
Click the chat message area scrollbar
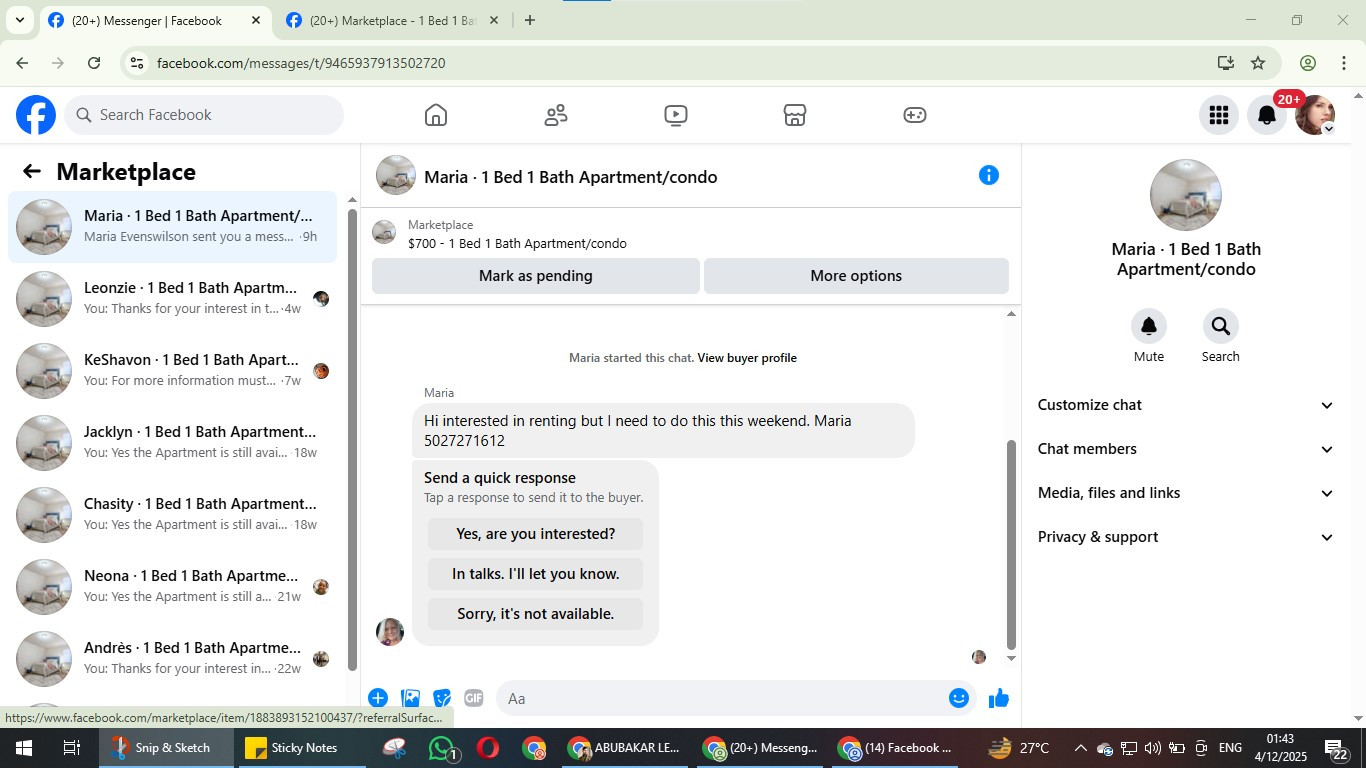tap(1011, 545)
